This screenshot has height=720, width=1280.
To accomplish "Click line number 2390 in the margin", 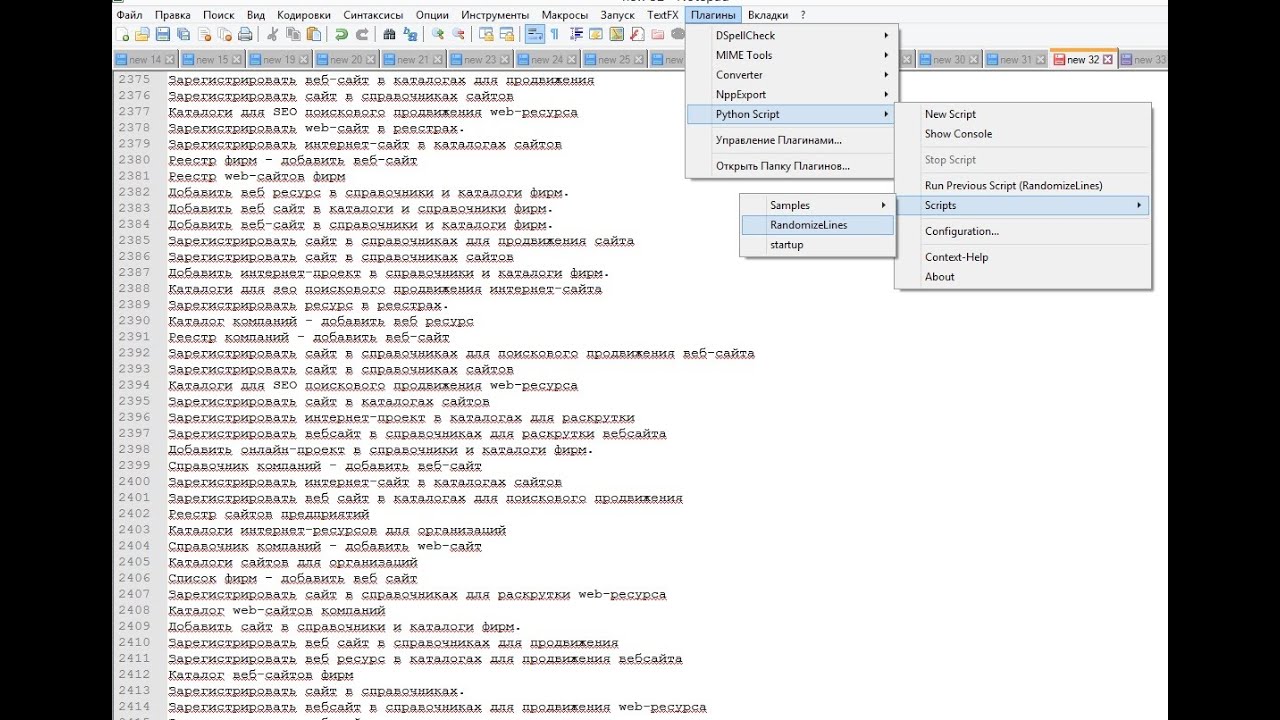I will tap(133, 321).
